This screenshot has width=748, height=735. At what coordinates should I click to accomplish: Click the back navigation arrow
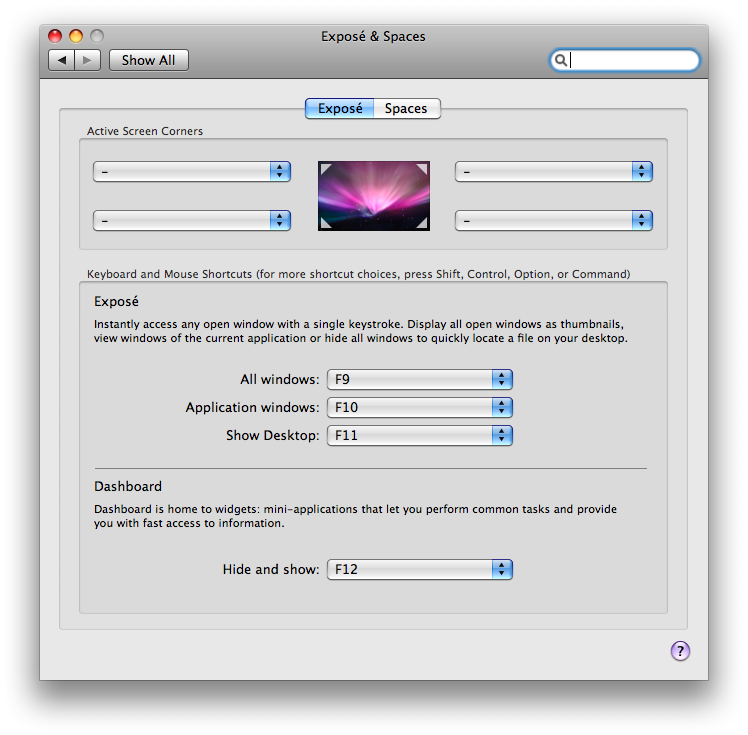point(62,60)
